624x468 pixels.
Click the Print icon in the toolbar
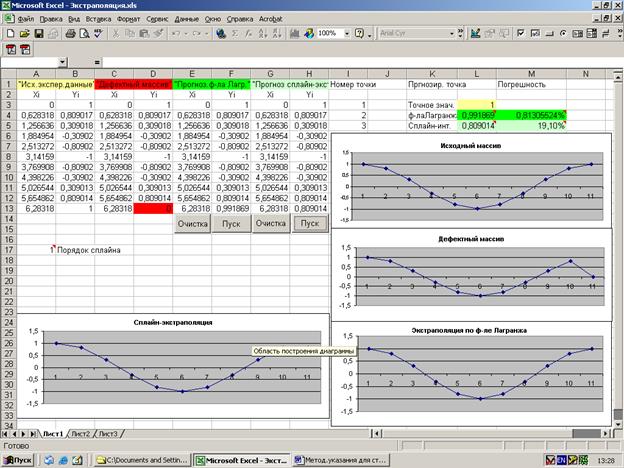(72, 33)
